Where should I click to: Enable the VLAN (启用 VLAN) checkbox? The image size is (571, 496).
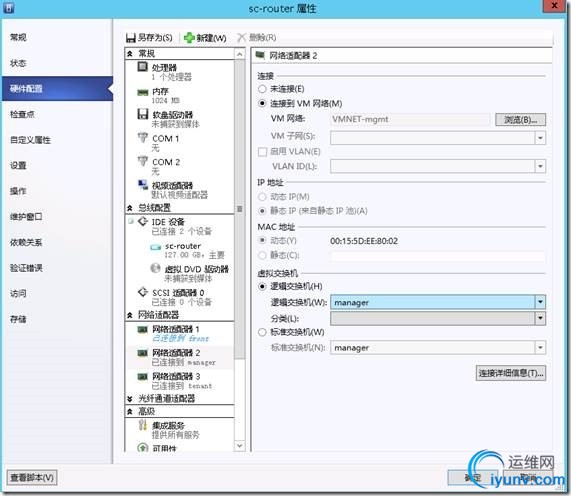[x=262, y=152]
